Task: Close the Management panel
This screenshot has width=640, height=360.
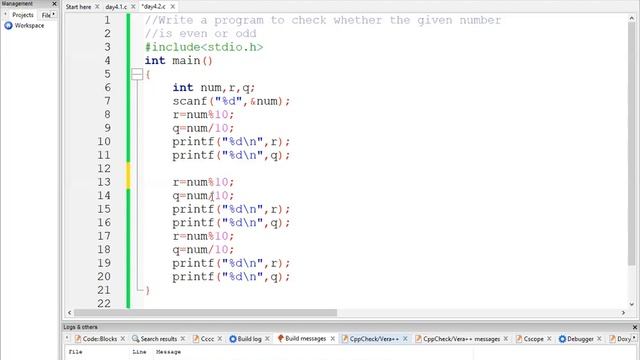Action: (54, 3)
